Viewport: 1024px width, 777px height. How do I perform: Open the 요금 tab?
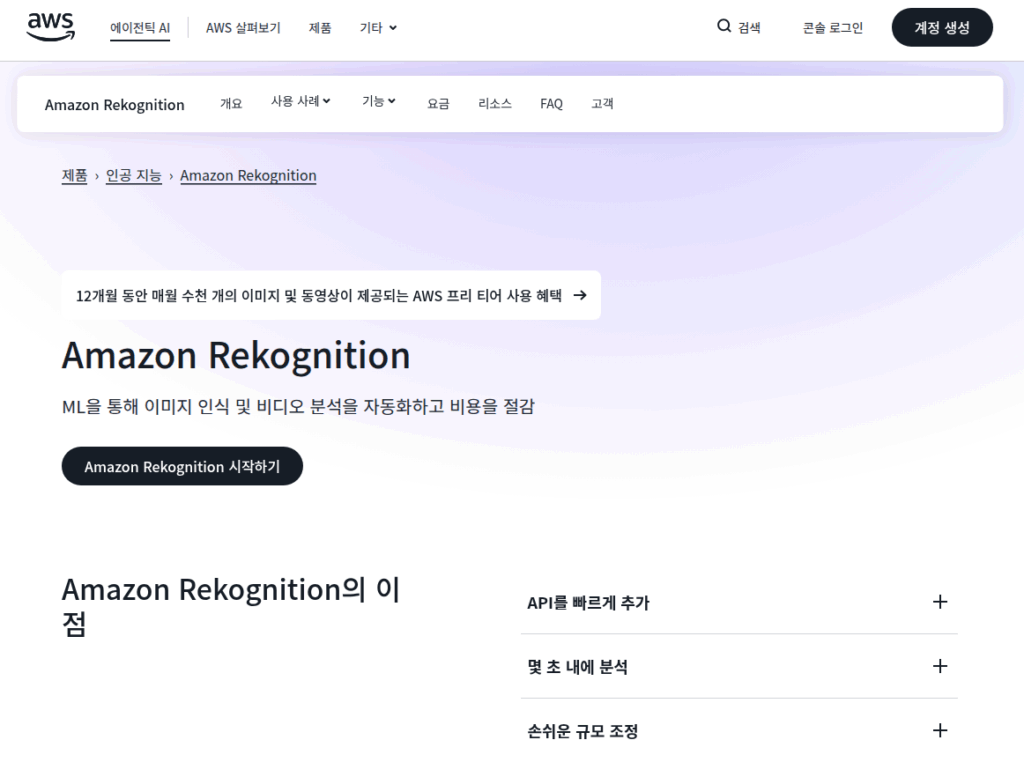[438, 103]
